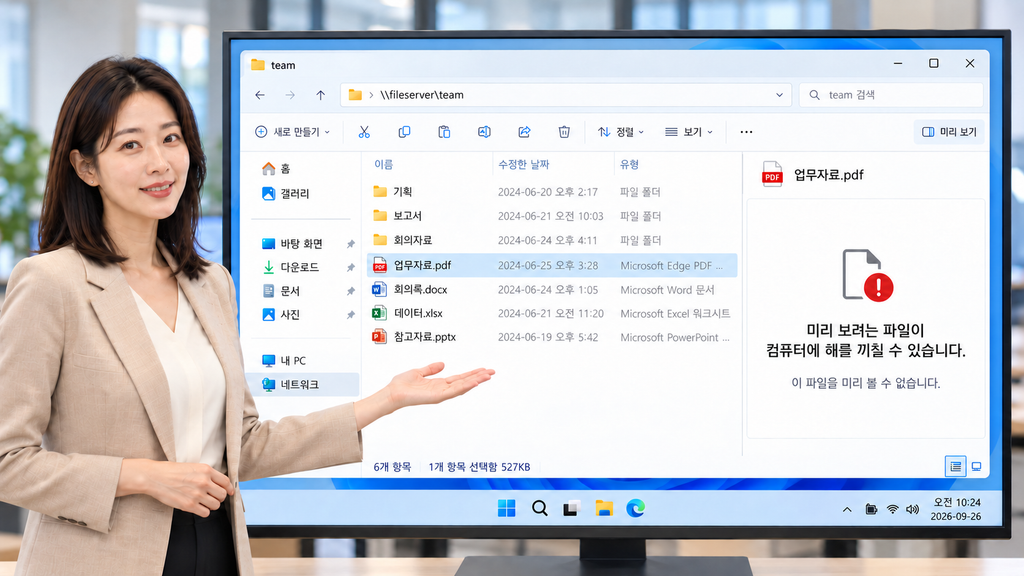Go forward with the right arrow
The height and width of the screenshot is (576, 1024).
point(290,95)
